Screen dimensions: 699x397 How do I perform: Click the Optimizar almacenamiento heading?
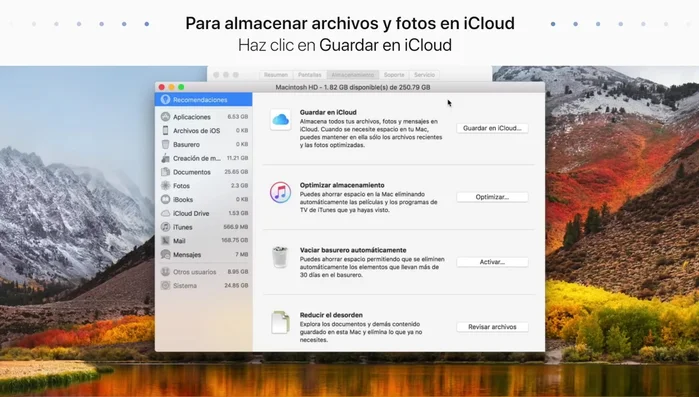[342, 185]
